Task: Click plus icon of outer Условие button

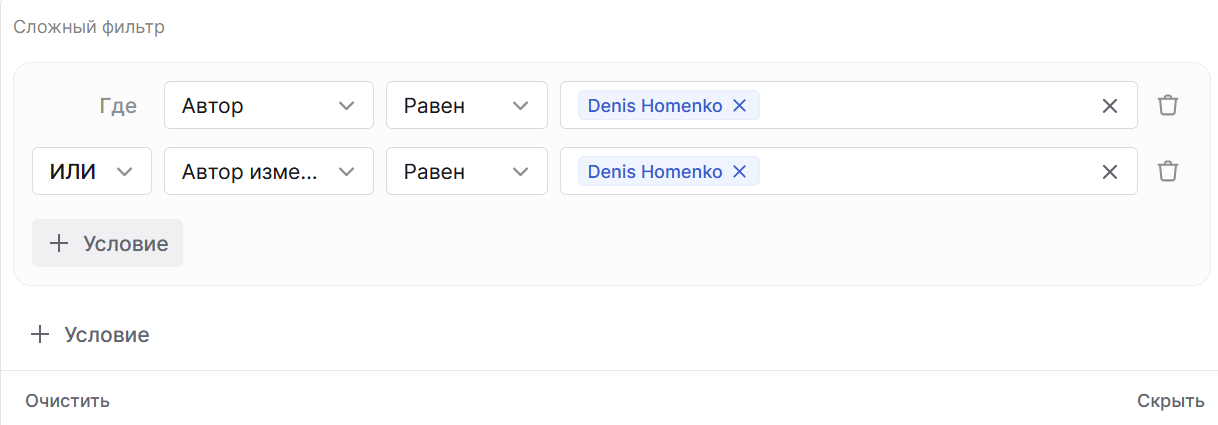Action: 40,335
